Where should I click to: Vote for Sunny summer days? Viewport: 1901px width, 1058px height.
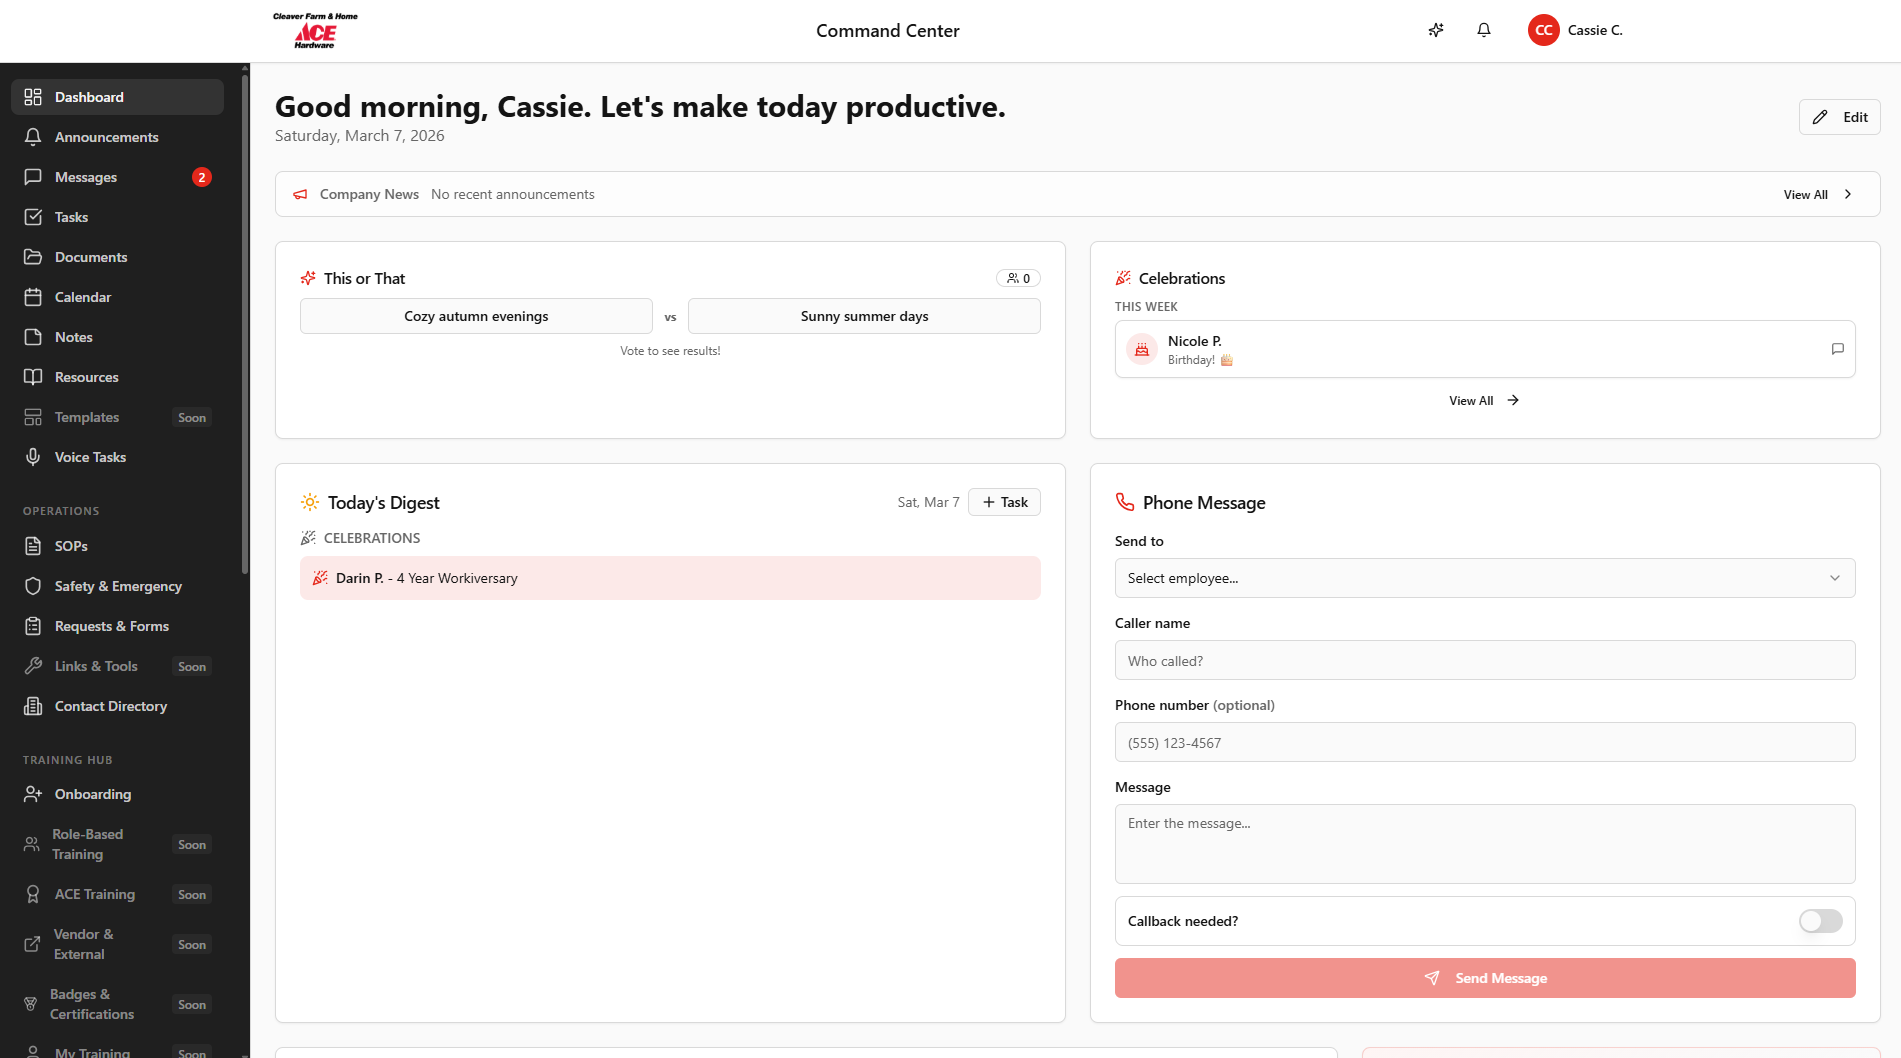(x=864, y=316)
